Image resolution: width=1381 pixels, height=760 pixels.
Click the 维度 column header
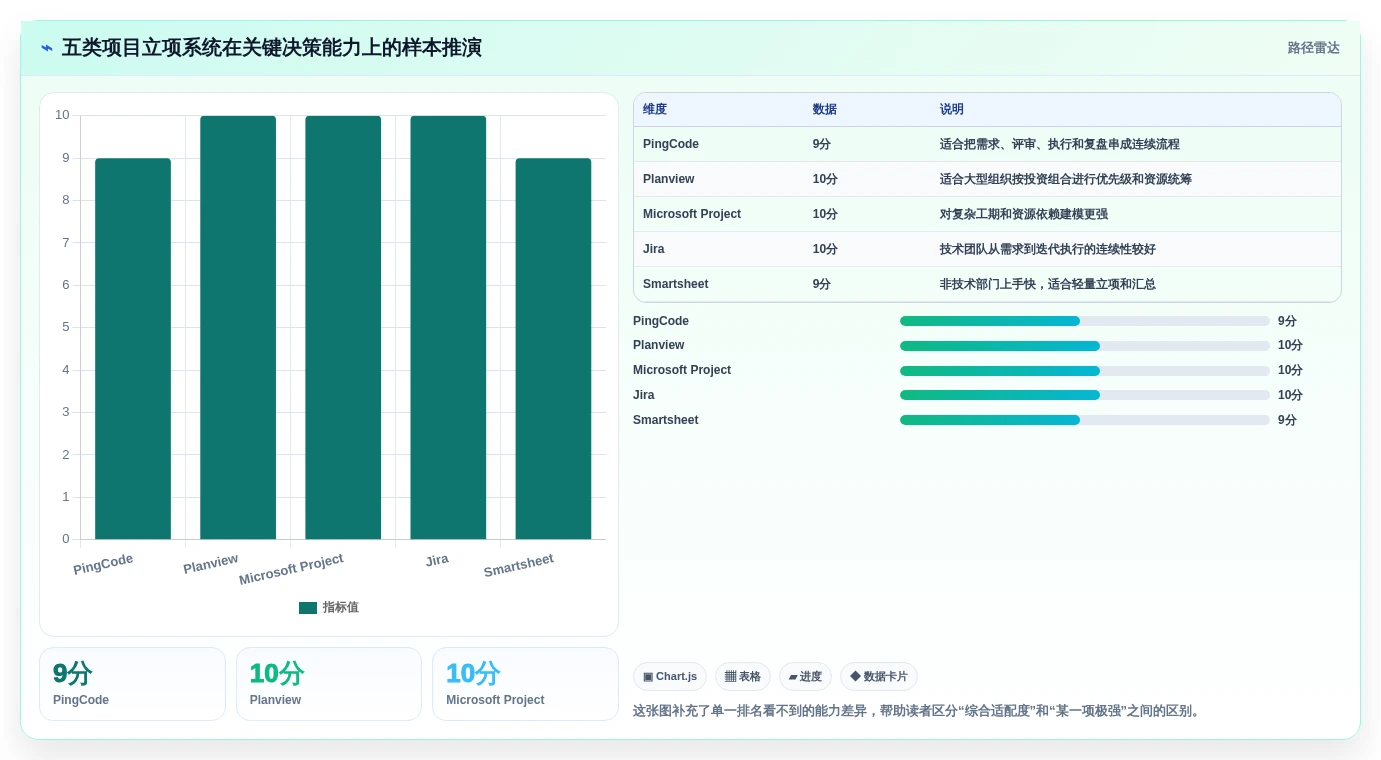pos(655,110)
